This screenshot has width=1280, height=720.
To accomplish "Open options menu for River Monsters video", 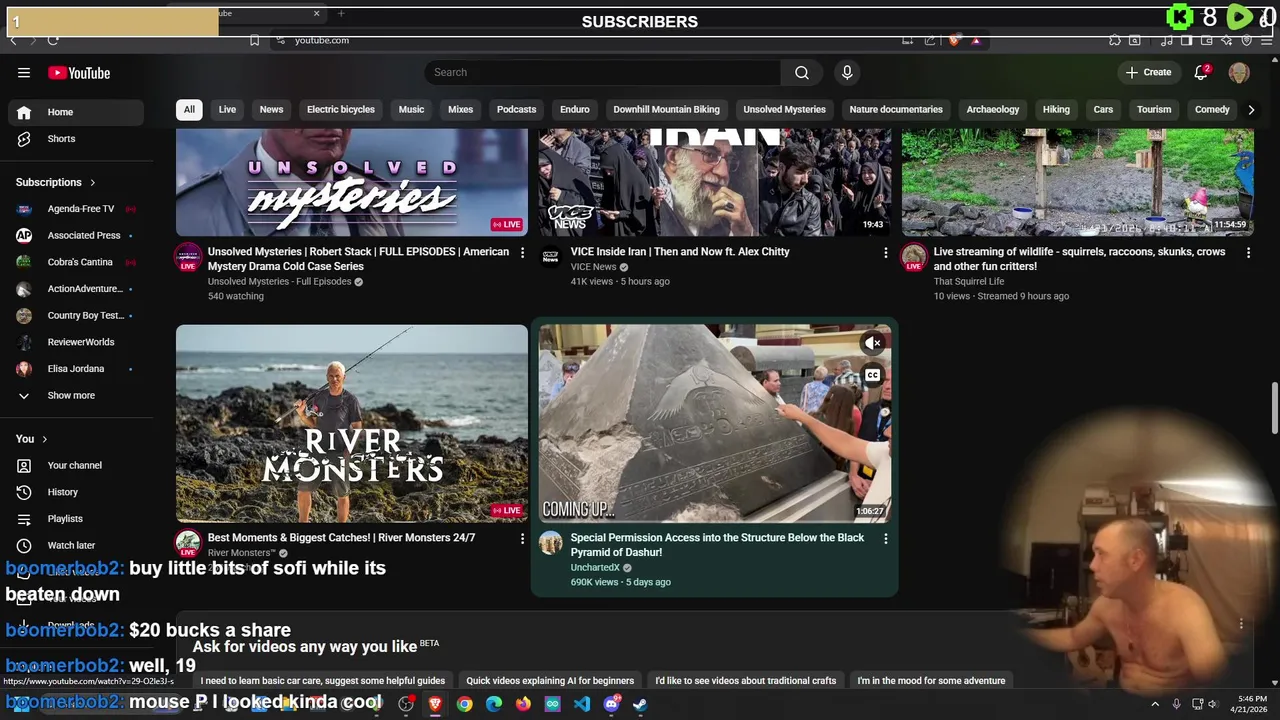I will pyautogui.click(x=522, y=539).
